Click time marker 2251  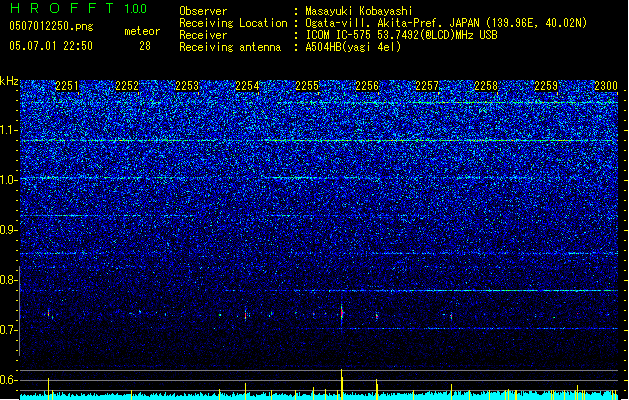tap(67, 86)
